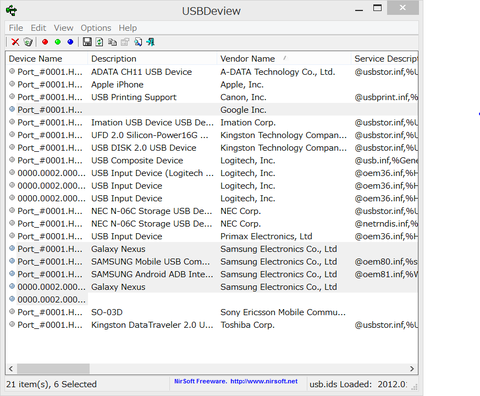Click the @oem81.inf service description cell
Image resolution: width=480 pixels, height=396 pixels.
pos(386,275)
